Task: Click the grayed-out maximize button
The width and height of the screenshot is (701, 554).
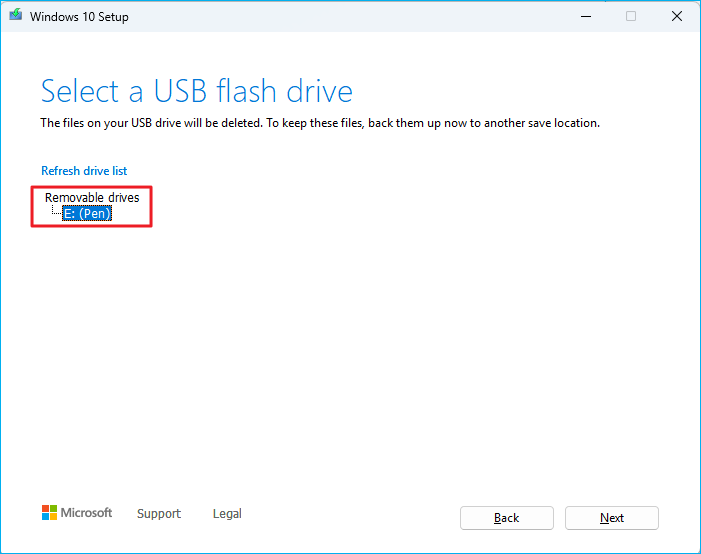Action: tap(631, 16)
